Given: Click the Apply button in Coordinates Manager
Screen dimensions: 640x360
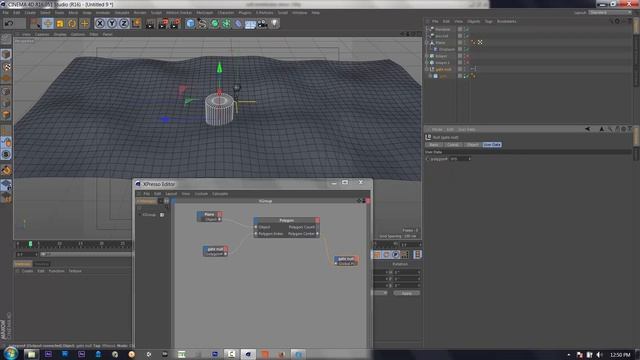Looking at the screenshot, I should tap(407, 293).
